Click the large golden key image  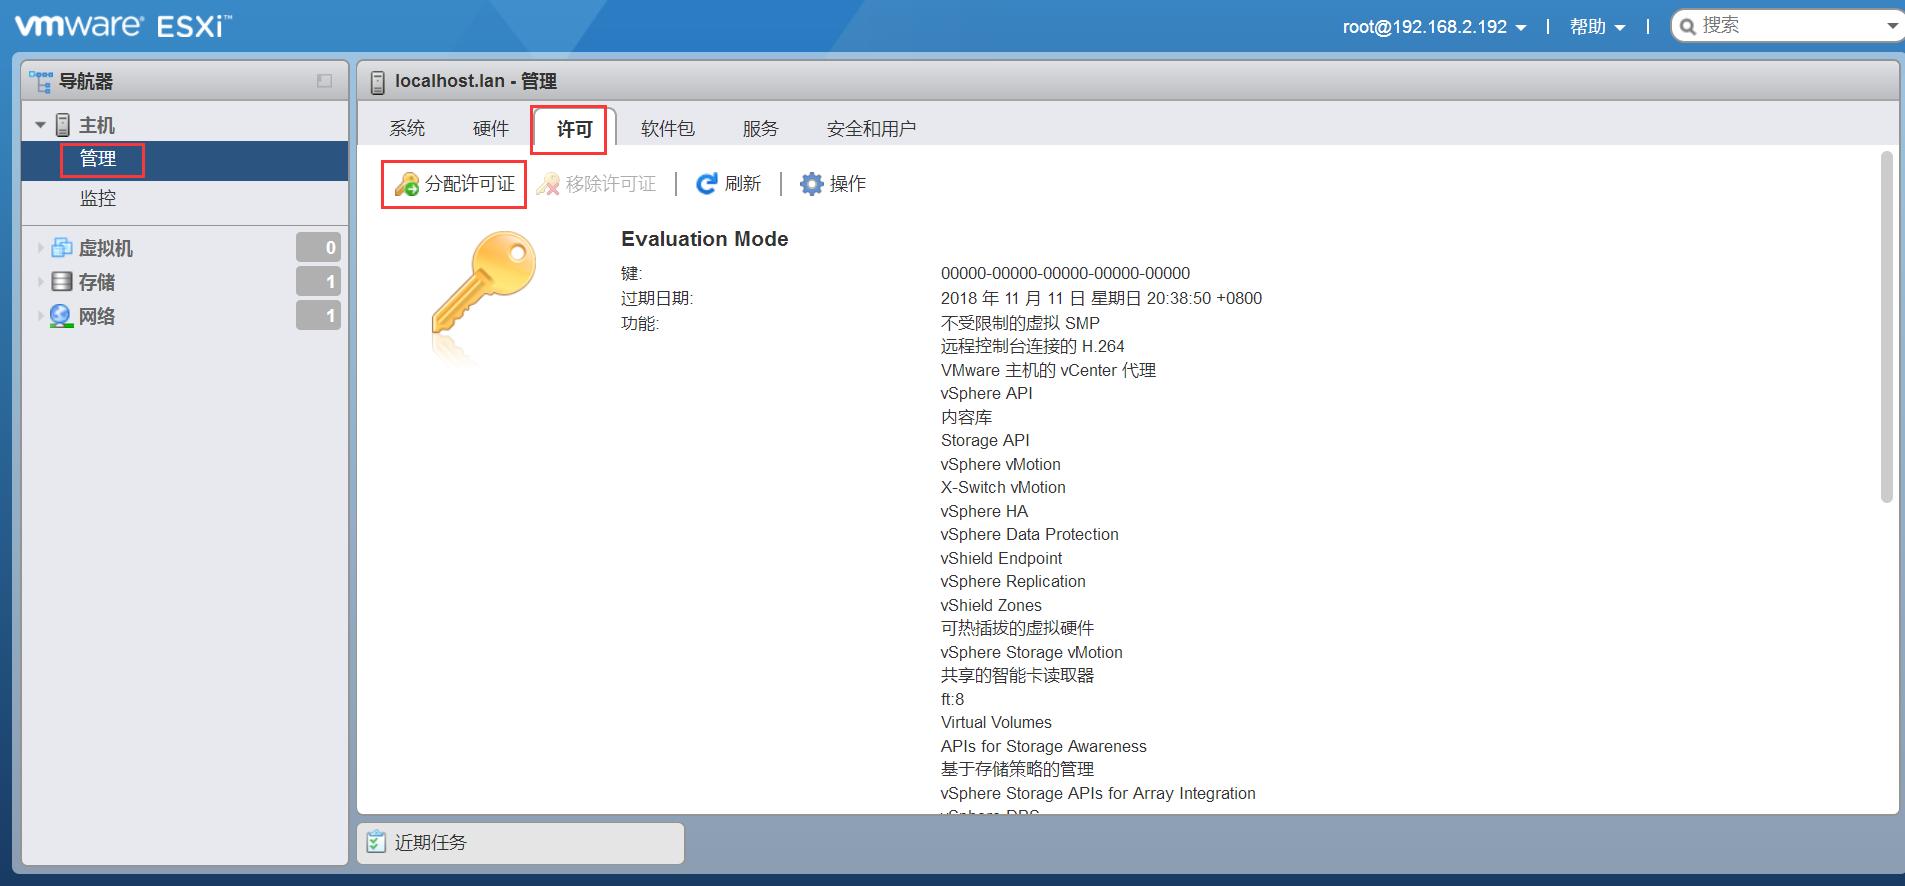484,285
